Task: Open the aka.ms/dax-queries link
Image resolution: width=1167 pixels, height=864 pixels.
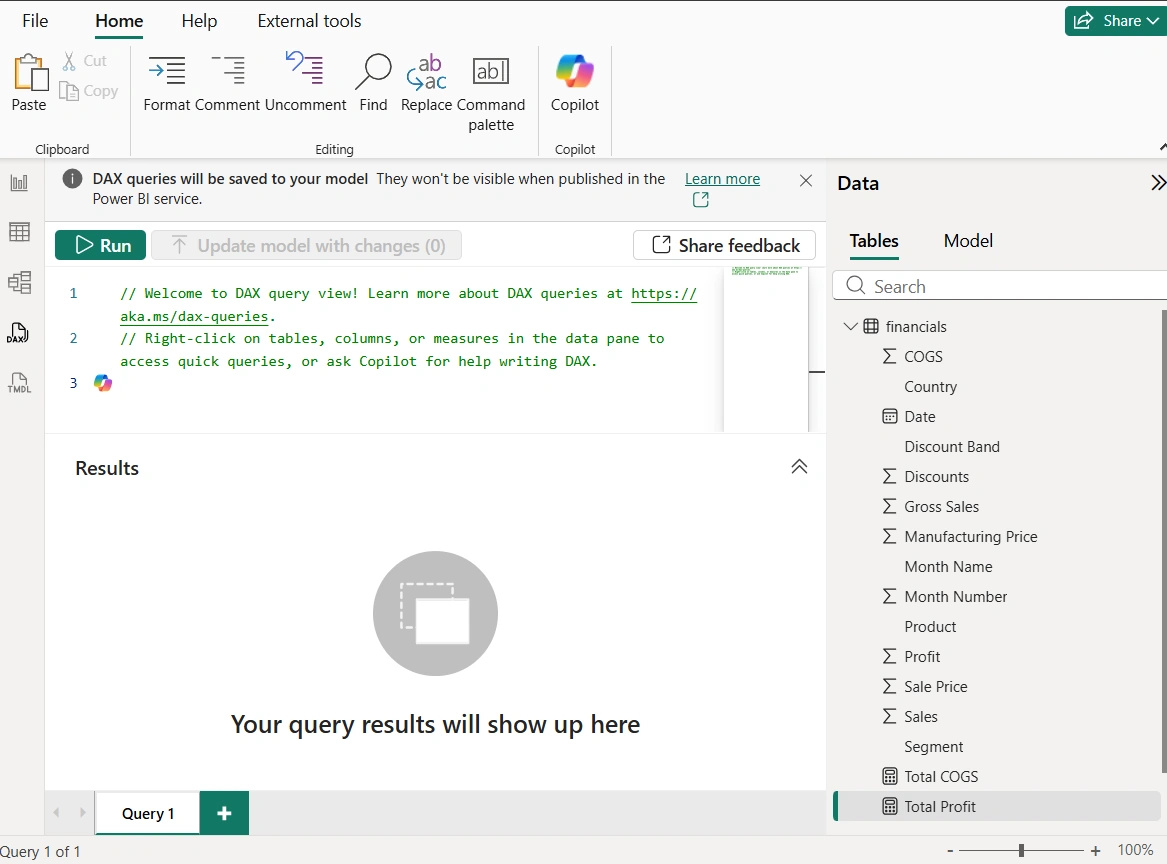Action: click(x=194, y=316)
